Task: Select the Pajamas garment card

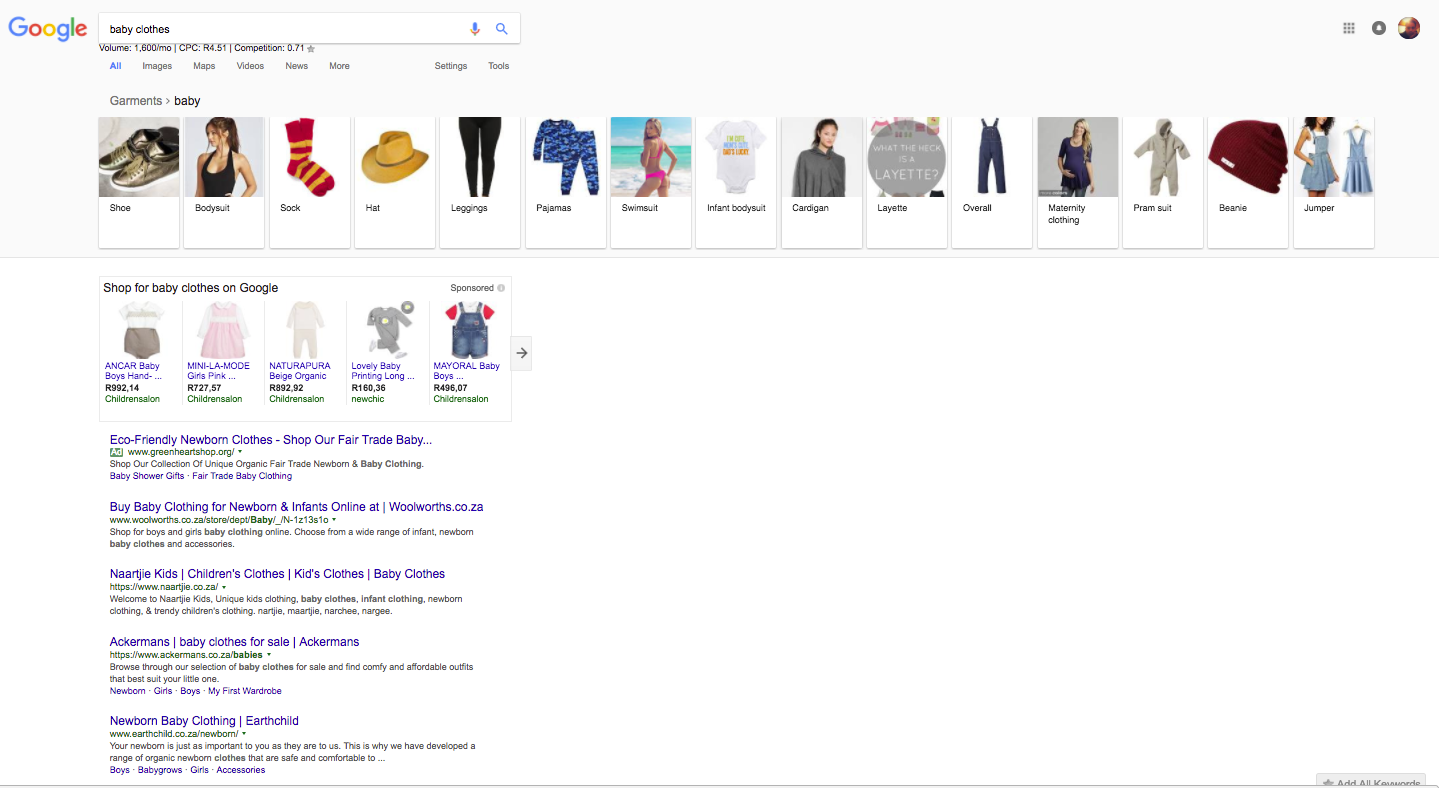Action: tap(565, 182)
